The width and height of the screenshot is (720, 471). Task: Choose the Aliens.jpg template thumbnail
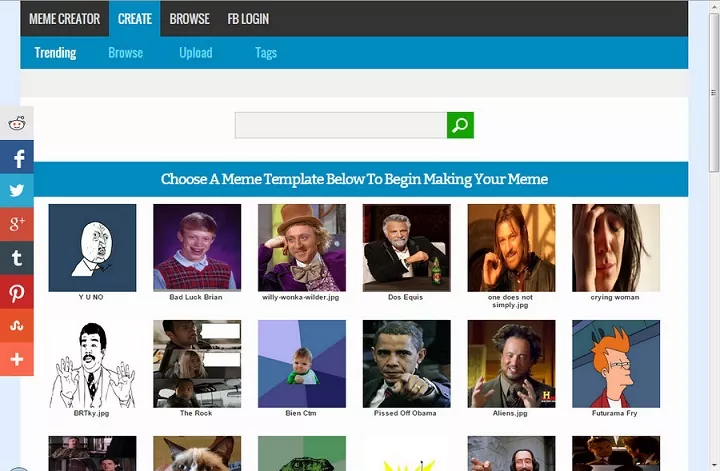pos(511,364)
